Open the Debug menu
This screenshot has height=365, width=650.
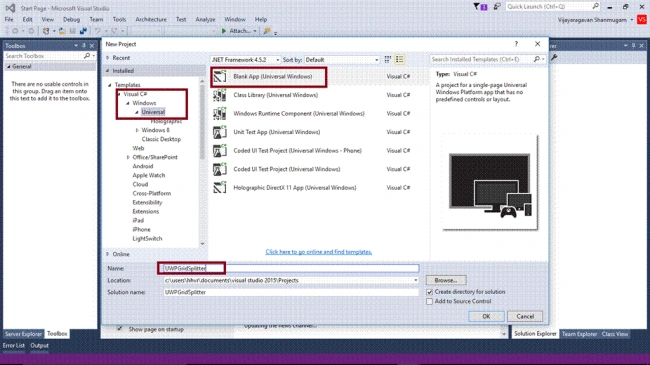coord(71,19)
